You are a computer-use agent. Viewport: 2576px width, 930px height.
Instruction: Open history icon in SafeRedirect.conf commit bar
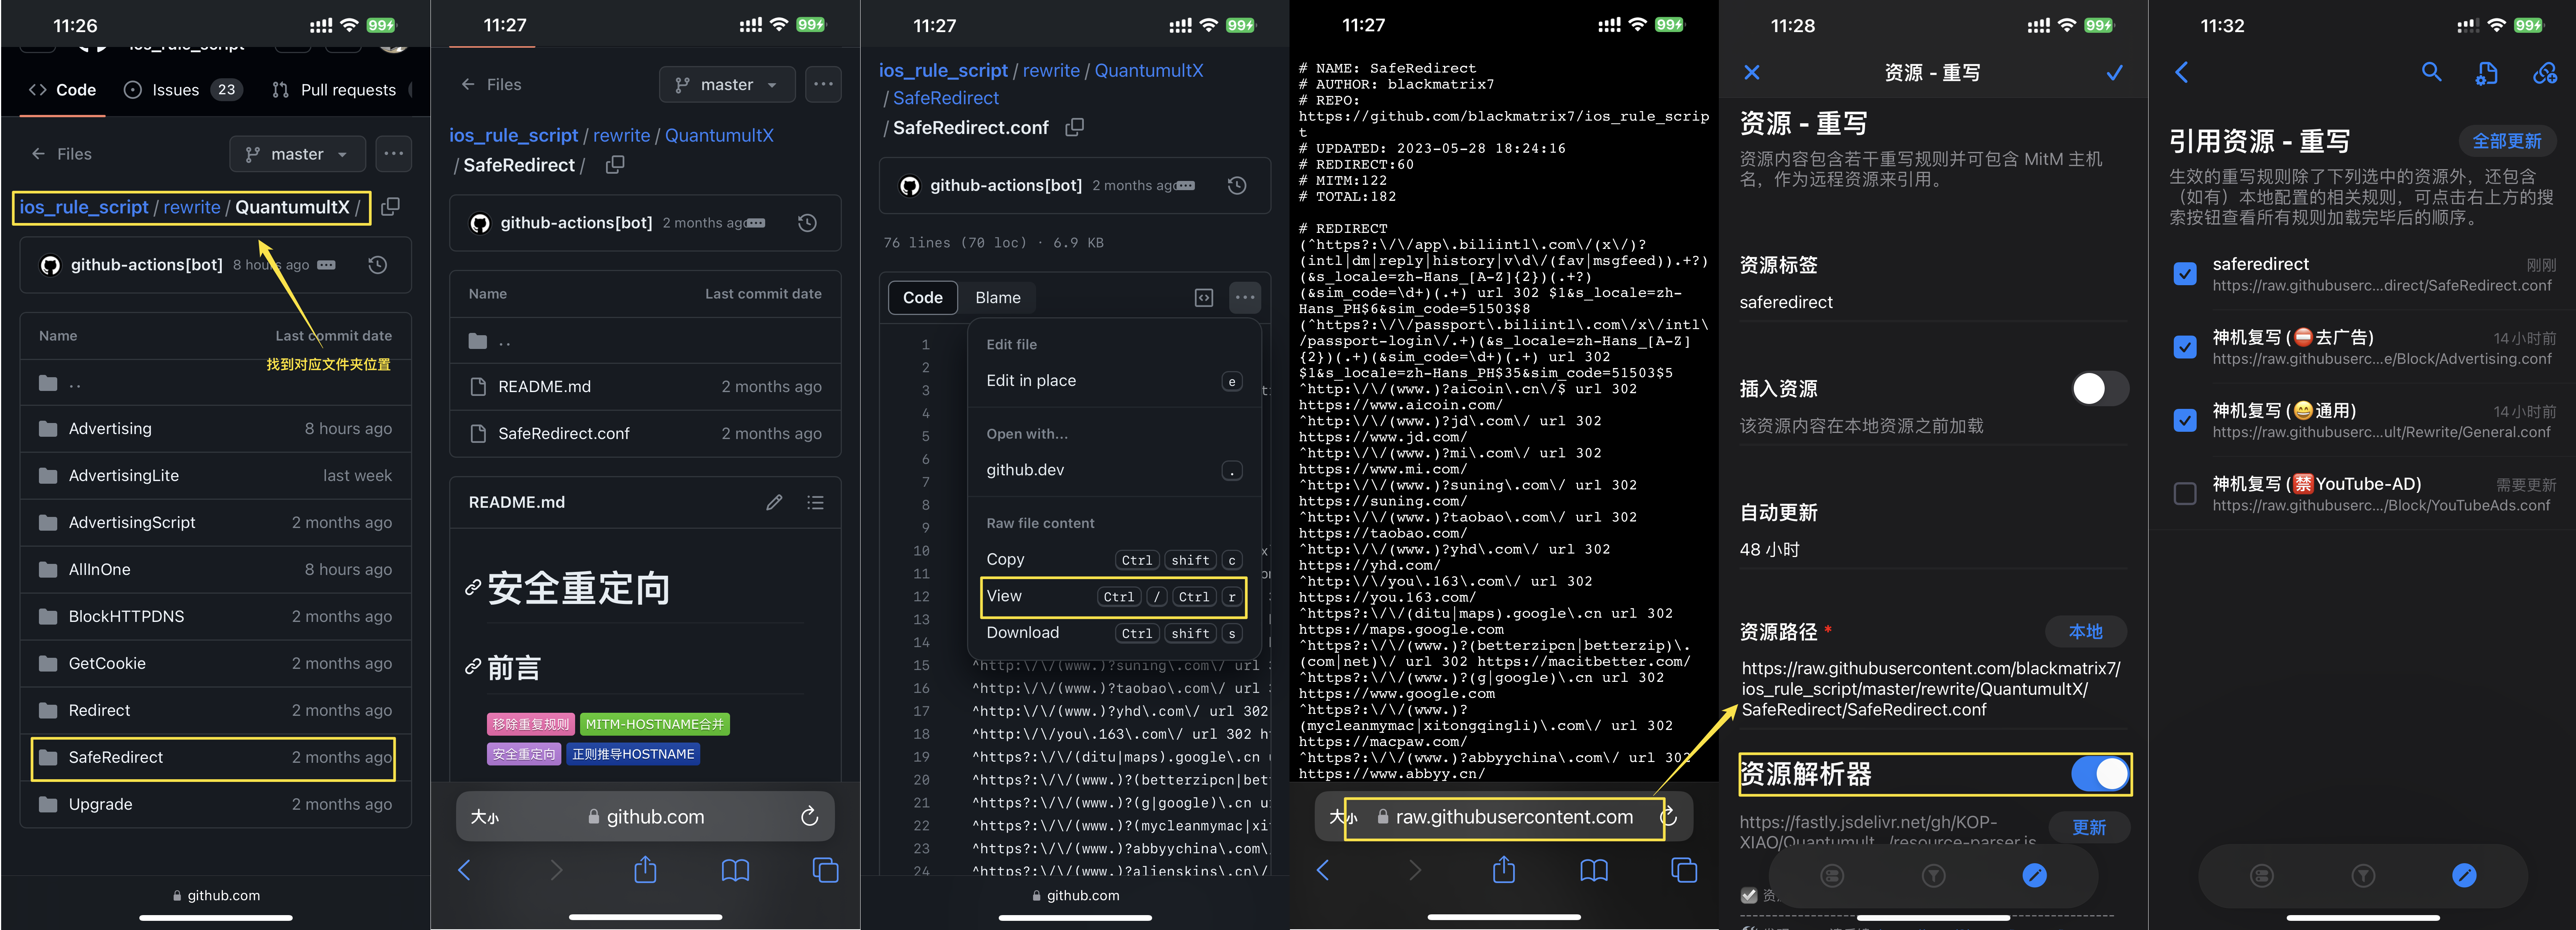[1237, 185]
